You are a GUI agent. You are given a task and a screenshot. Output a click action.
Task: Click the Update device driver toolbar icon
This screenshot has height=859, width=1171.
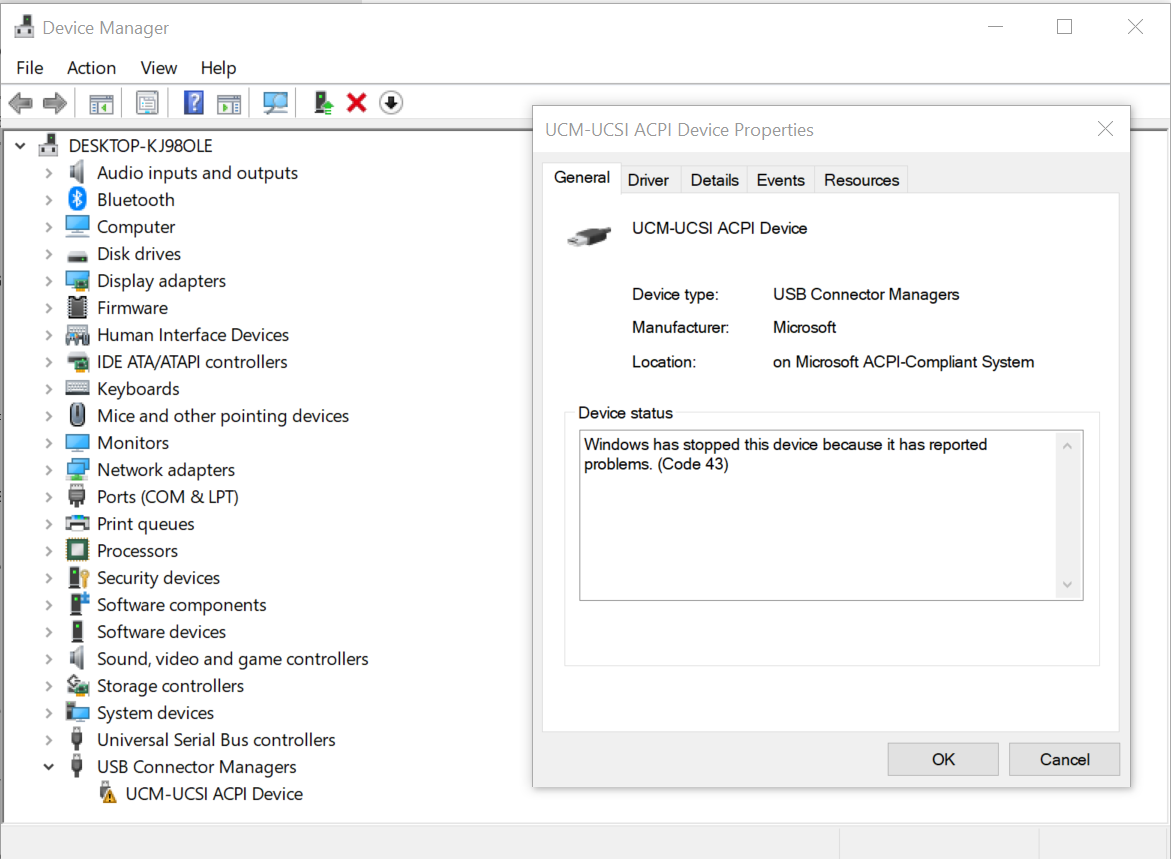[x=323, y=102]
